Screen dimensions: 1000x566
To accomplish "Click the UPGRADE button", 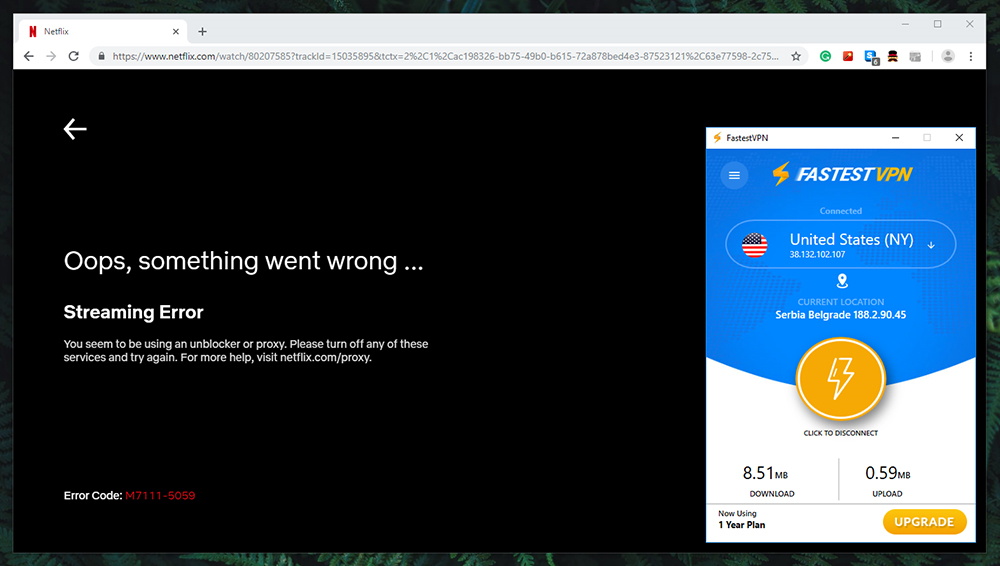I will (924, 521).
